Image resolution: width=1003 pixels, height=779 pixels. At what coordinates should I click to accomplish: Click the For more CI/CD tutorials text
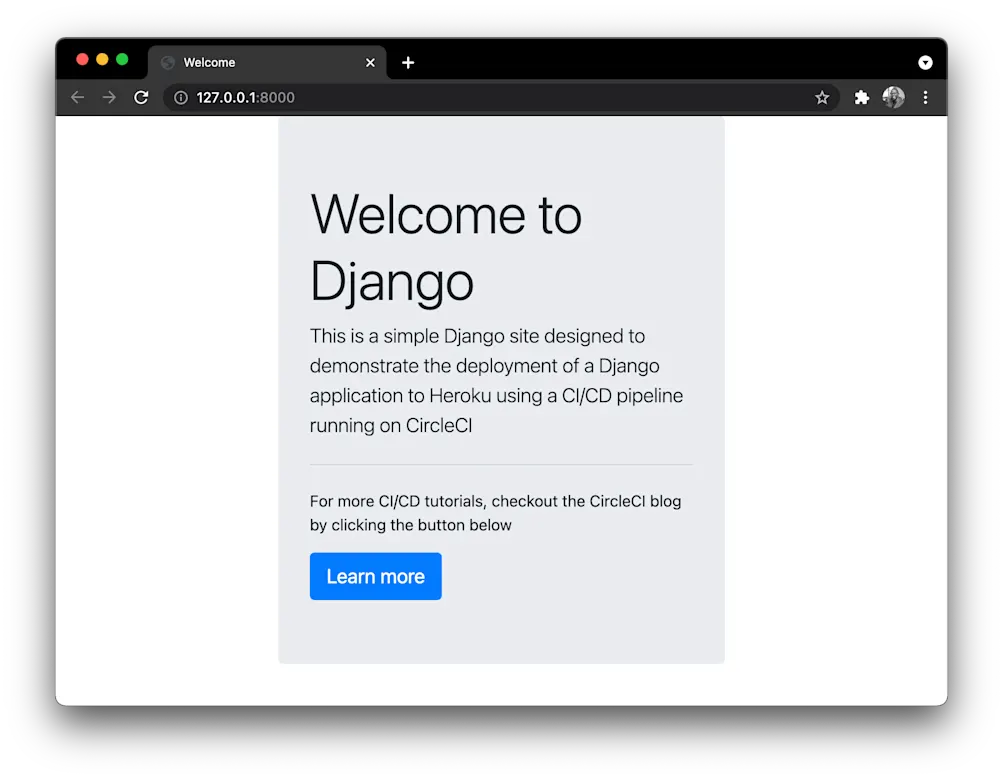coord(496,513)
